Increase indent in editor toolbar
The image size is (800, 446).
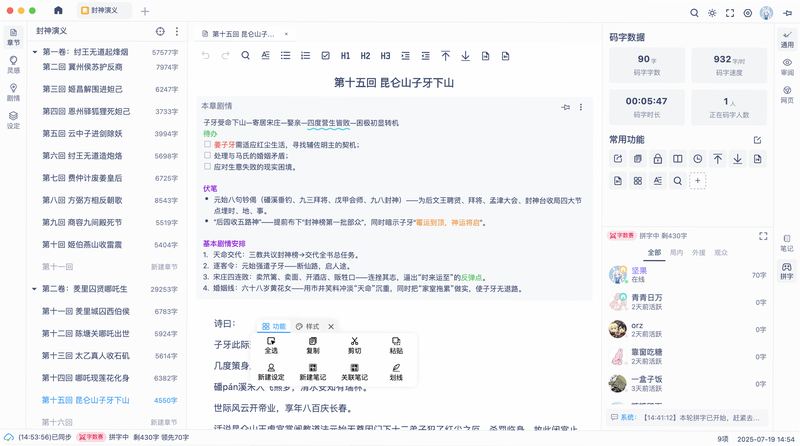pos(406,56)
